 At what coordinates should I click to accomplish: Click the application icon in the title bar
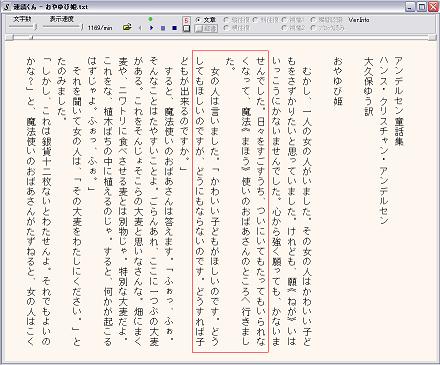[x=6, y=7]
